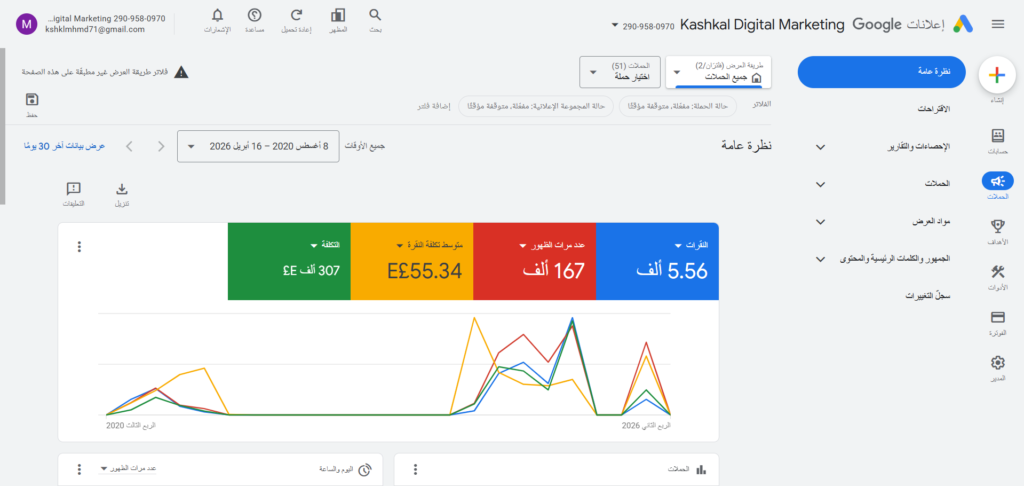Viewport: 1024px width, 486px height.
Task: Open the hamburger main menu
Action: coord(997,24)
